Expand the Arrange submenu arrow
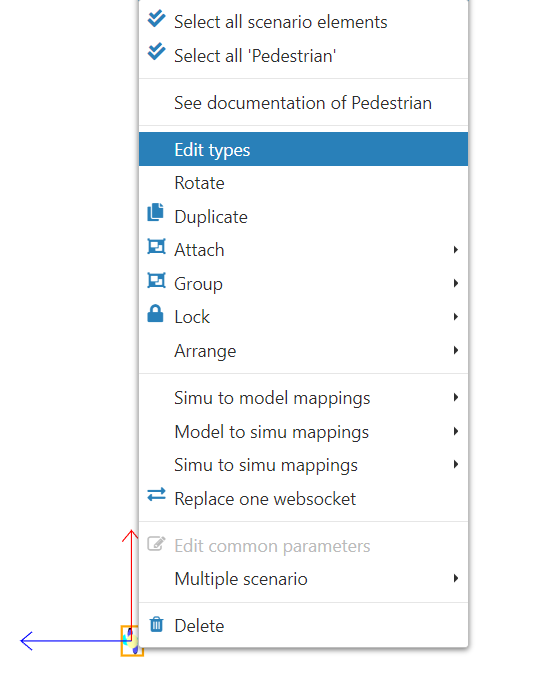This screenshot has width=559, height=678. pyautogui.click(x=456, y=350)
